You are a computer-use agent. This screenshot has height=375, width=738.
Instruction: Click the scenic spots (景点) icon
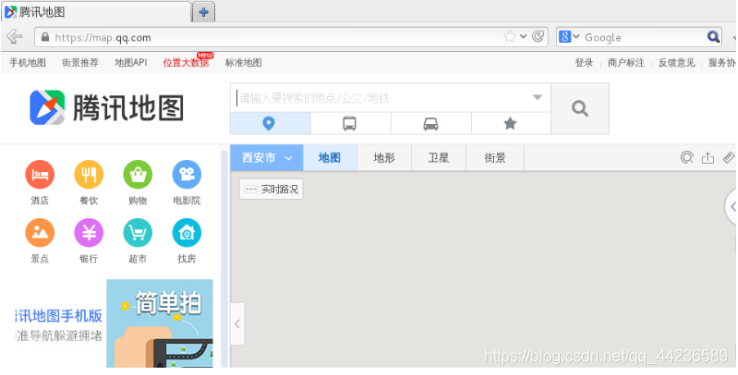point(40,233)
